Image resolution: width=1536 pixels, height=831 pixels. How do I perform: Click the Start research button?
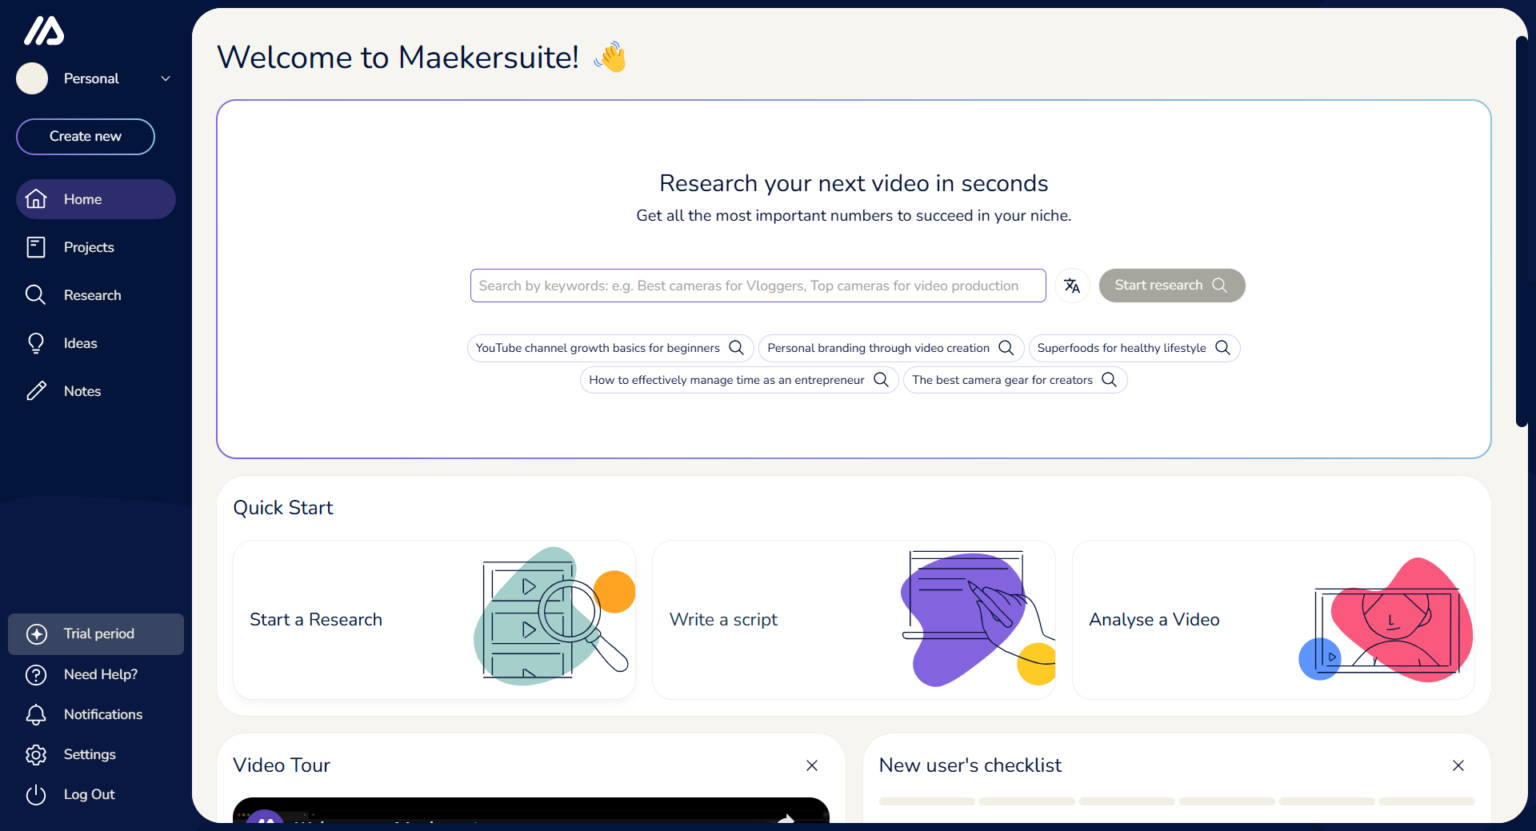point(1171,285)
